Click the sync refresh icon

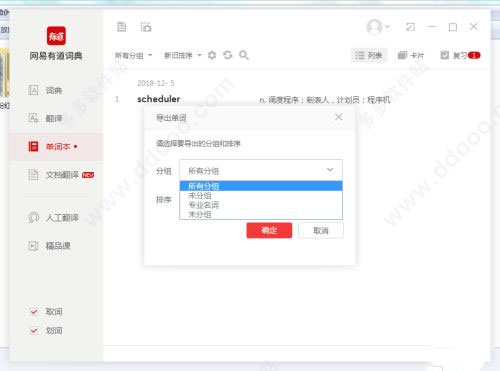click(228, 55)
